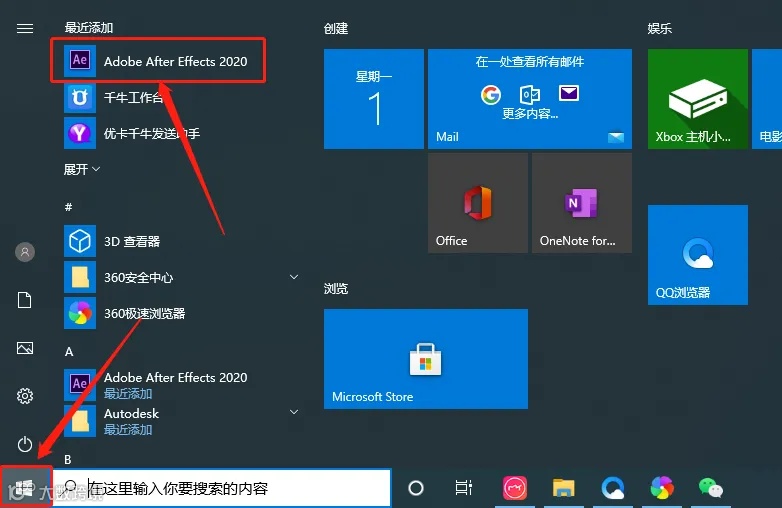
Task: Open the OneNote for... tile
Action: click(582, 203)
